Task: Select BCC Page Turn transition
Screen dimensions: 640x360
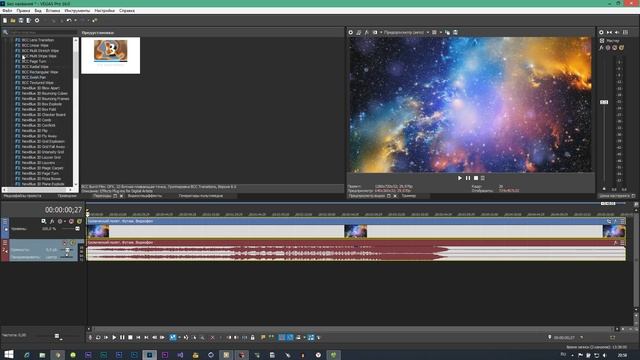Action: [x=34, y=61]
